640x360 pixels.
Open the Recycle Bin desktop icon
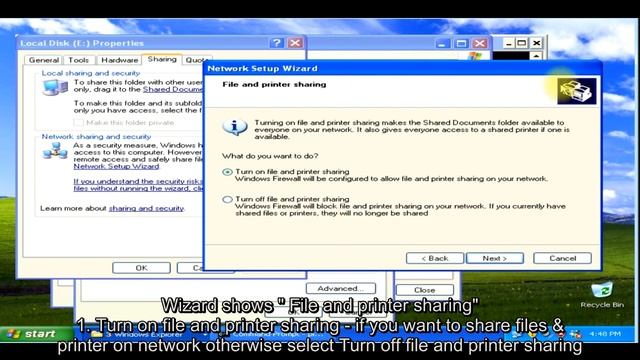click(602, 295)
